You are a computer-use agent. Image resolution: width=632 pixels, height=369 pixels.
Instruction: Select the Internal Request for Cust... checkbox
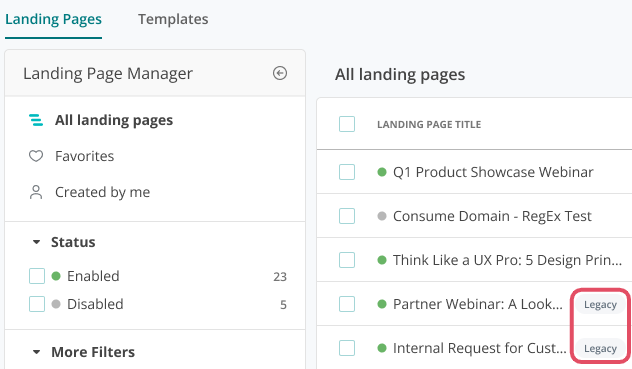[x=347, y=348]
